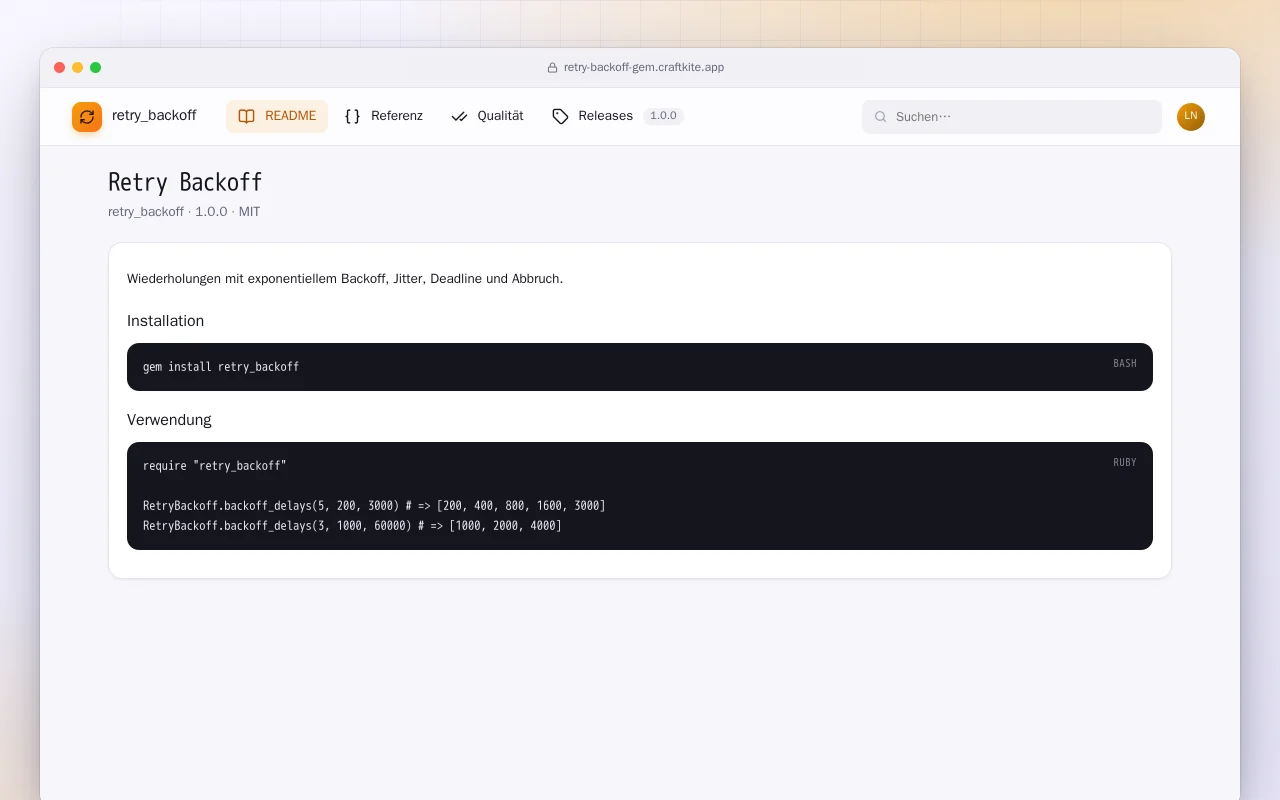Click the Retry Backoff page heading
1280x800 pixels.
pos(185,182)
